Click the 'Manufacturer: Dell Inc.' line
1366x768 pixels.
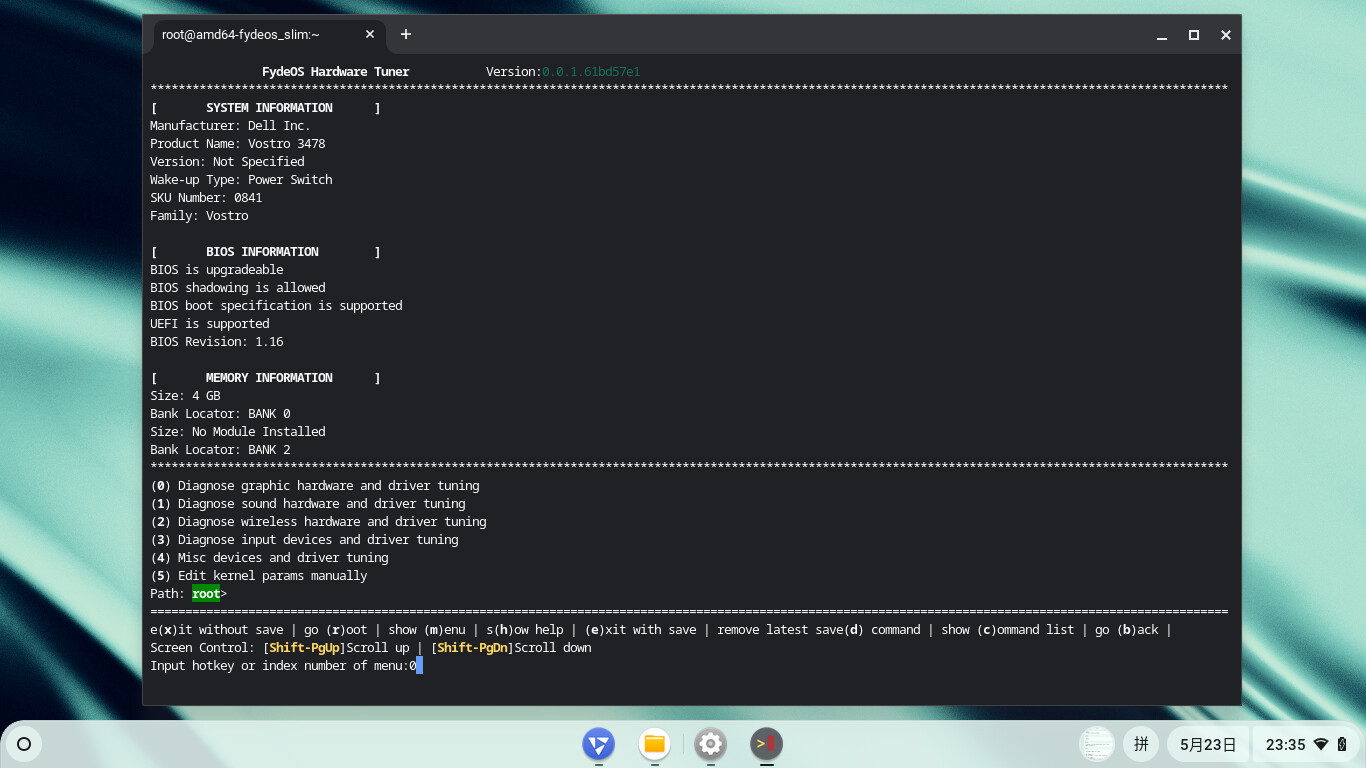click(230, 126)
